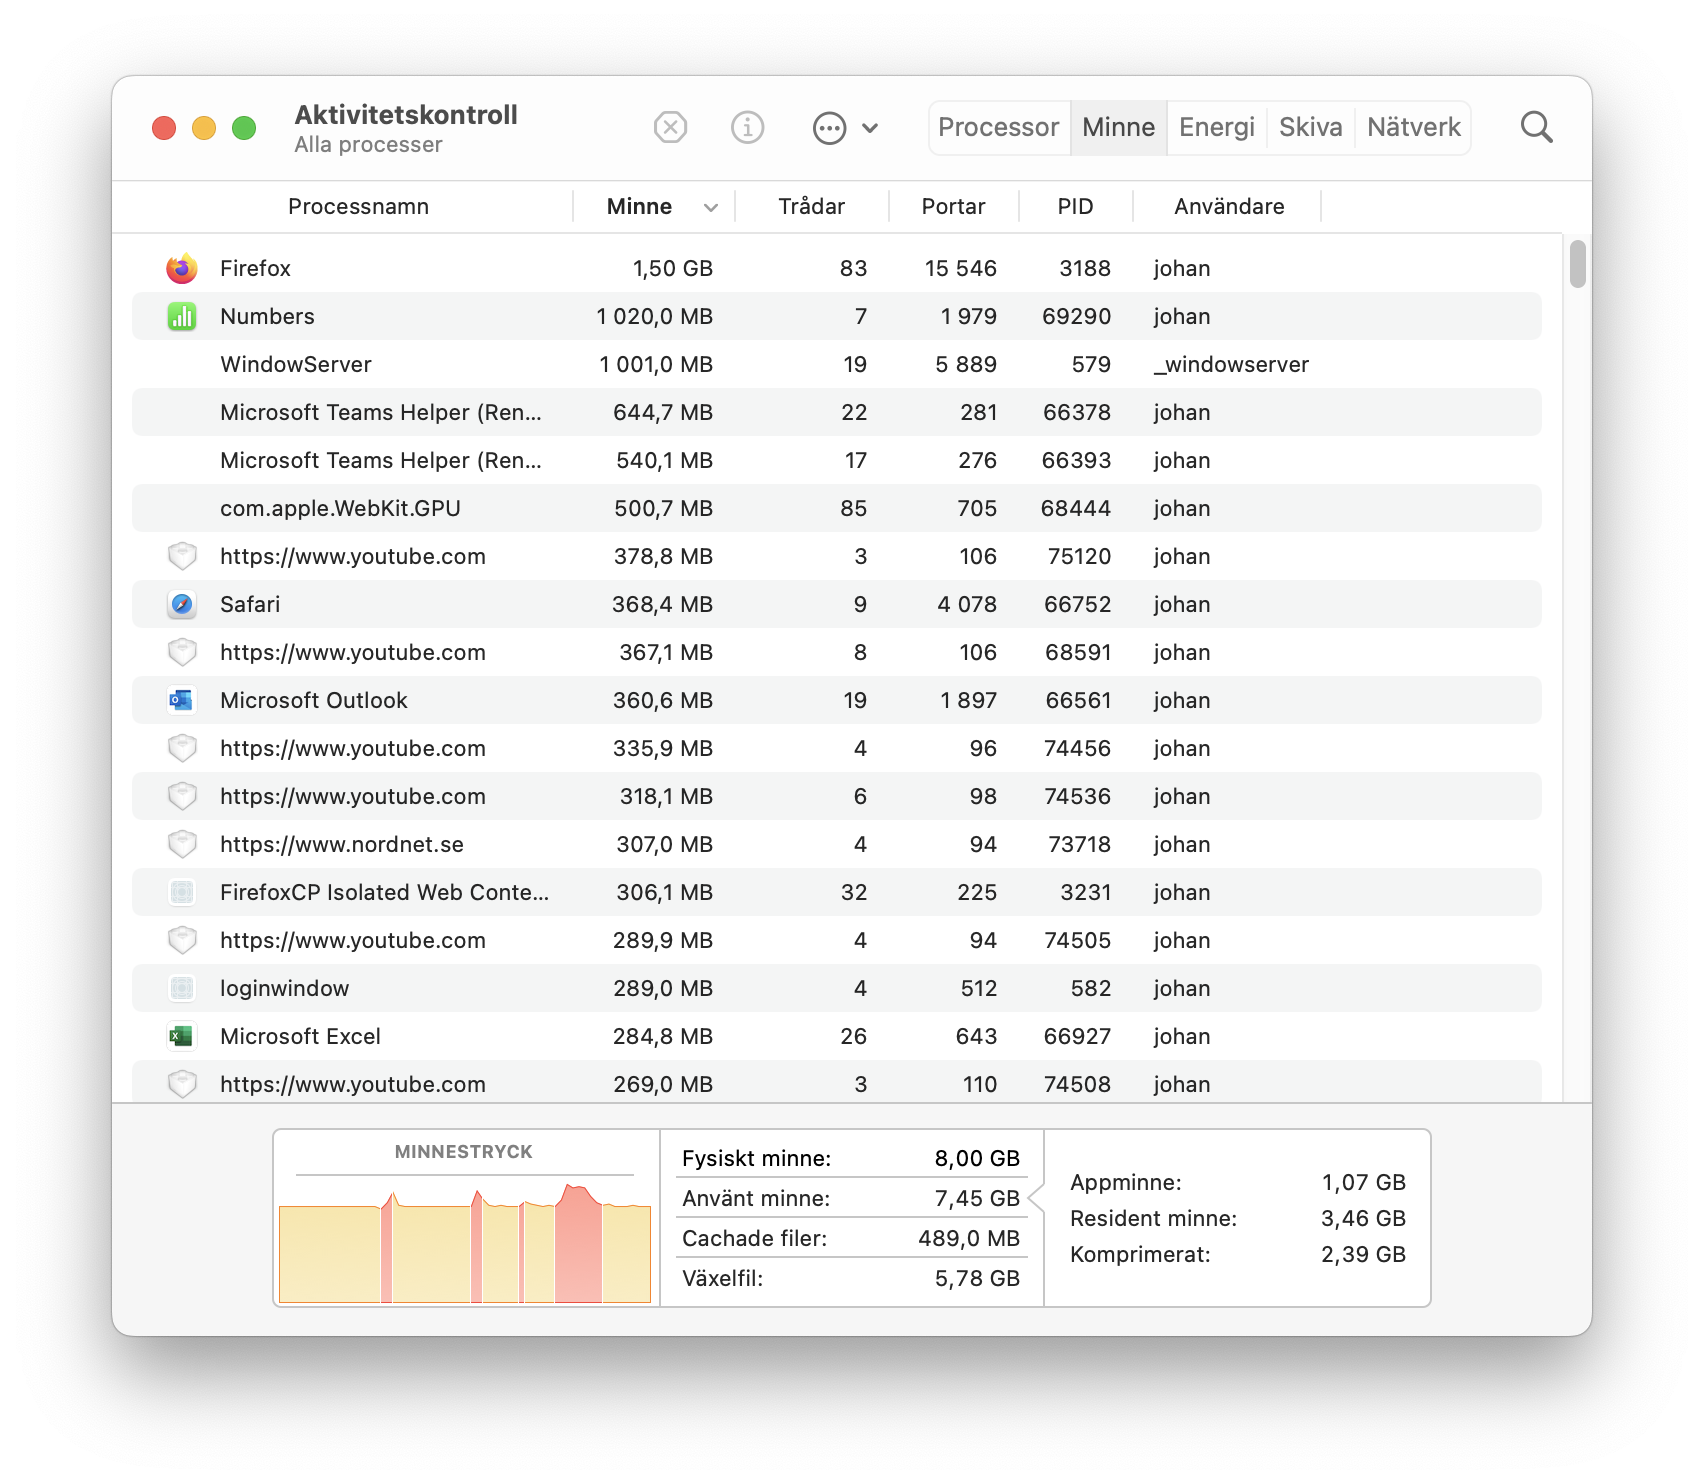Select the FirefoxCP Isolated Web Conte... name

[x=384, y=892]
